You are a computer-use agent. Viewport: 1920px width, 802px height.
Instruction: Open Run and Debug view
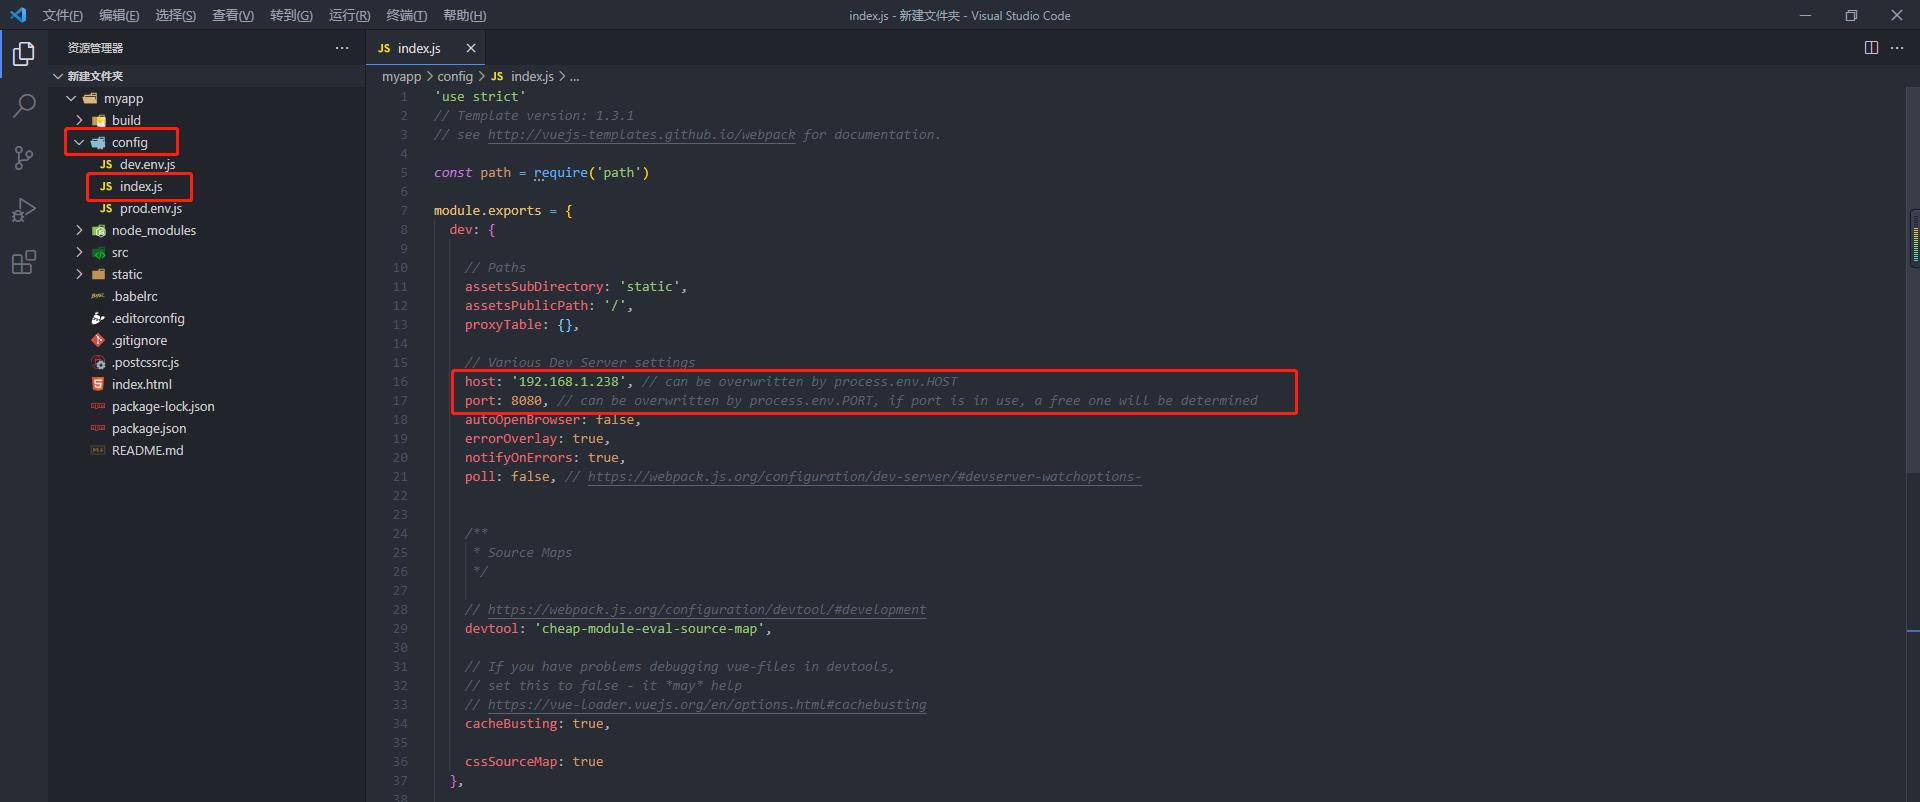pos(24,210)
